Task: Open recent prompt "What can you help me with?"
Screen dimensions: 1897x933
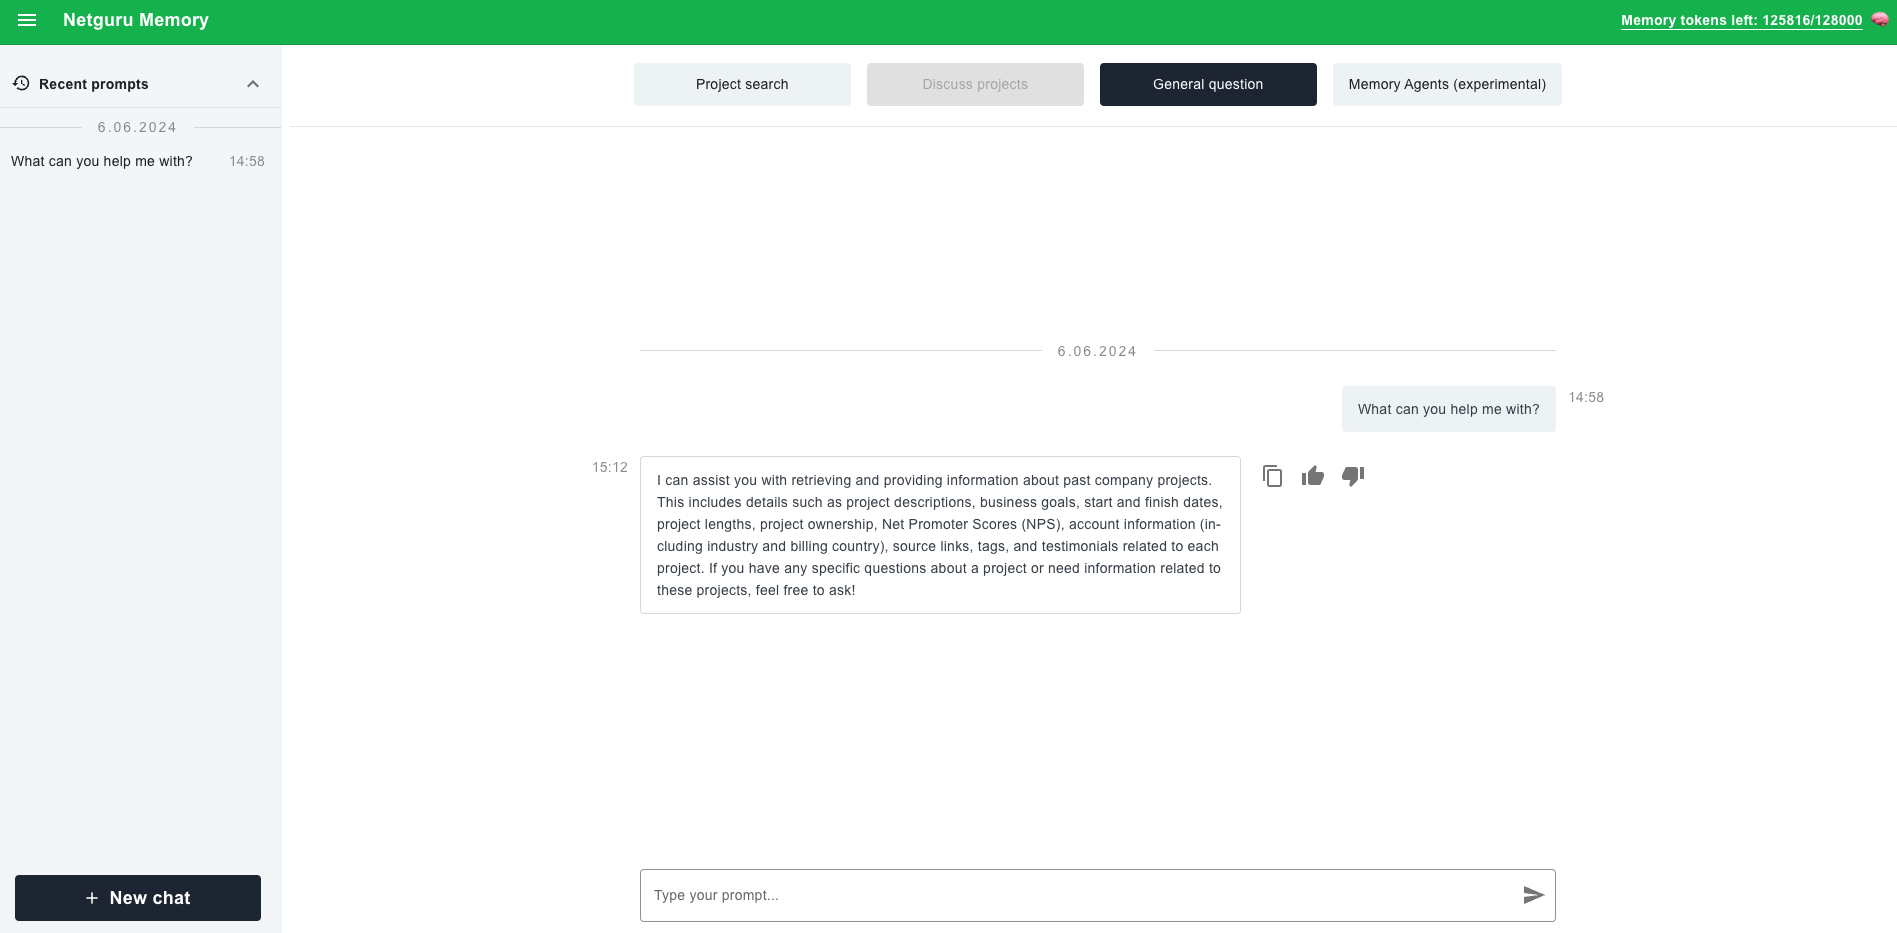Action: pos(102,161)
